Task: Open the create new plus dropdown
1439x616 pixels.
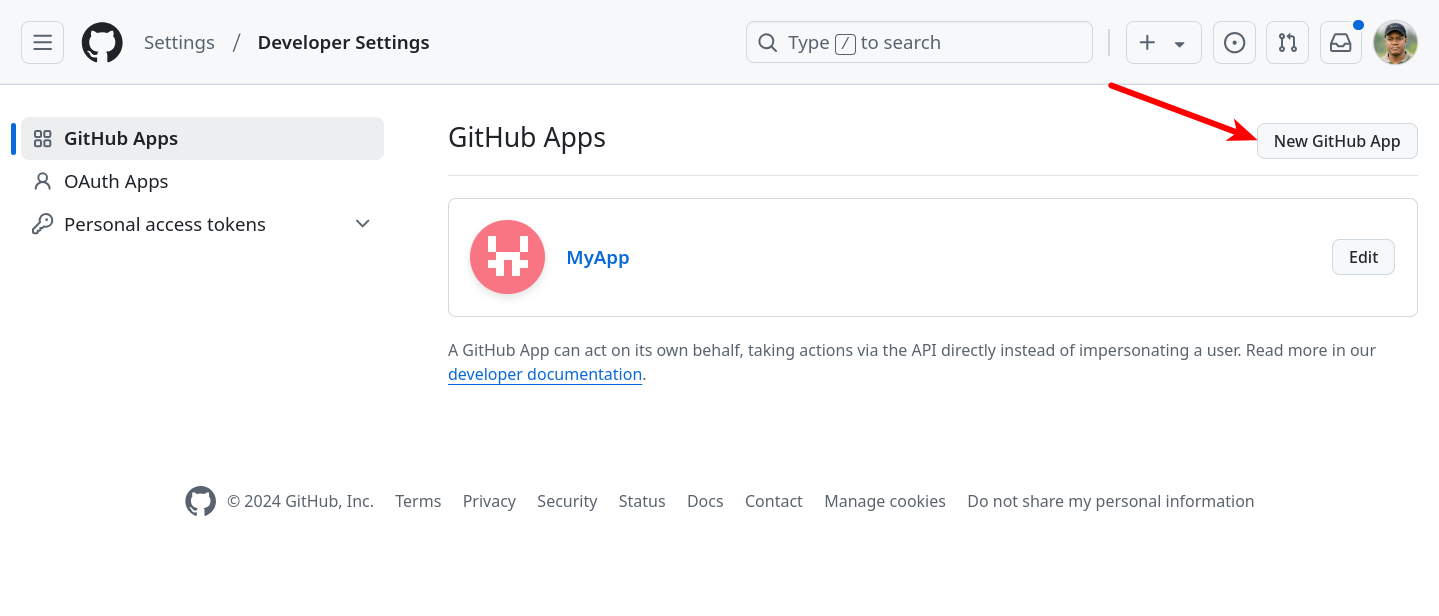Action: pyautogui.click(x=1163, y=43)
